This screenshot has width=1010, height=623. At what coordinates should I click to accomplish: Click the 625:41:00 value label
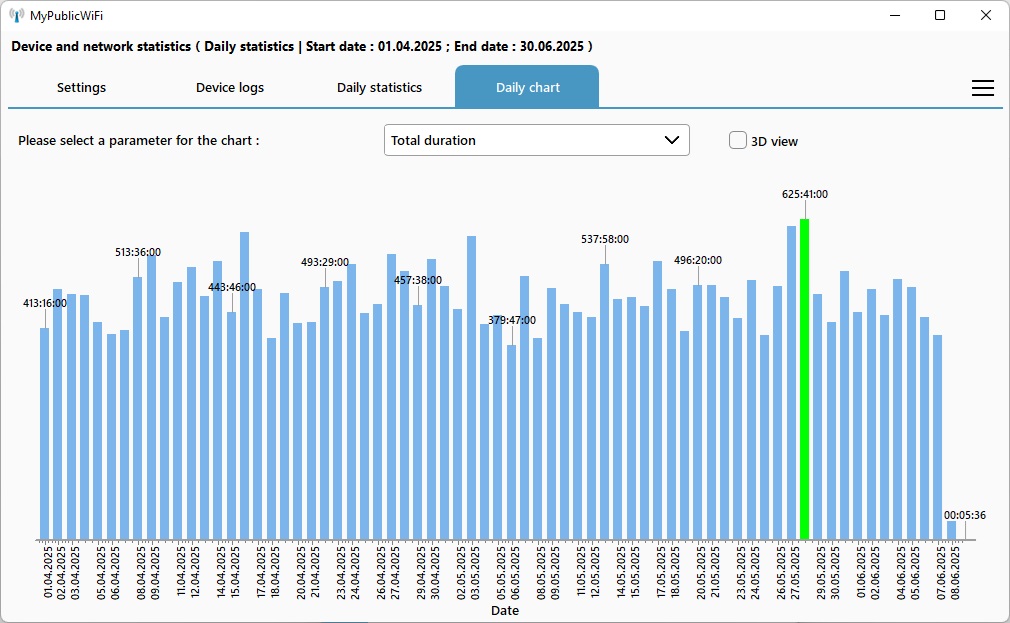pos(805,195)
